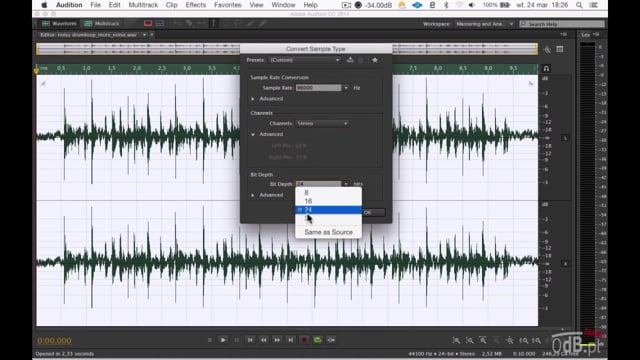Screen dimensions: 640x360
Task: Zoom out amplitude icon
Action: (470, 340)
